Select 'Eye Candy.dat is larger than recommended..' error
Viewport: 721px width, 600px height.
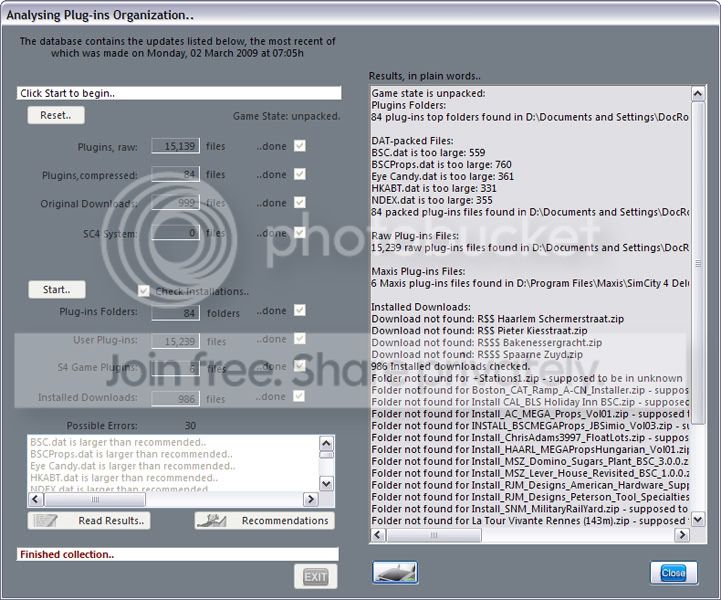coord(133,466)
